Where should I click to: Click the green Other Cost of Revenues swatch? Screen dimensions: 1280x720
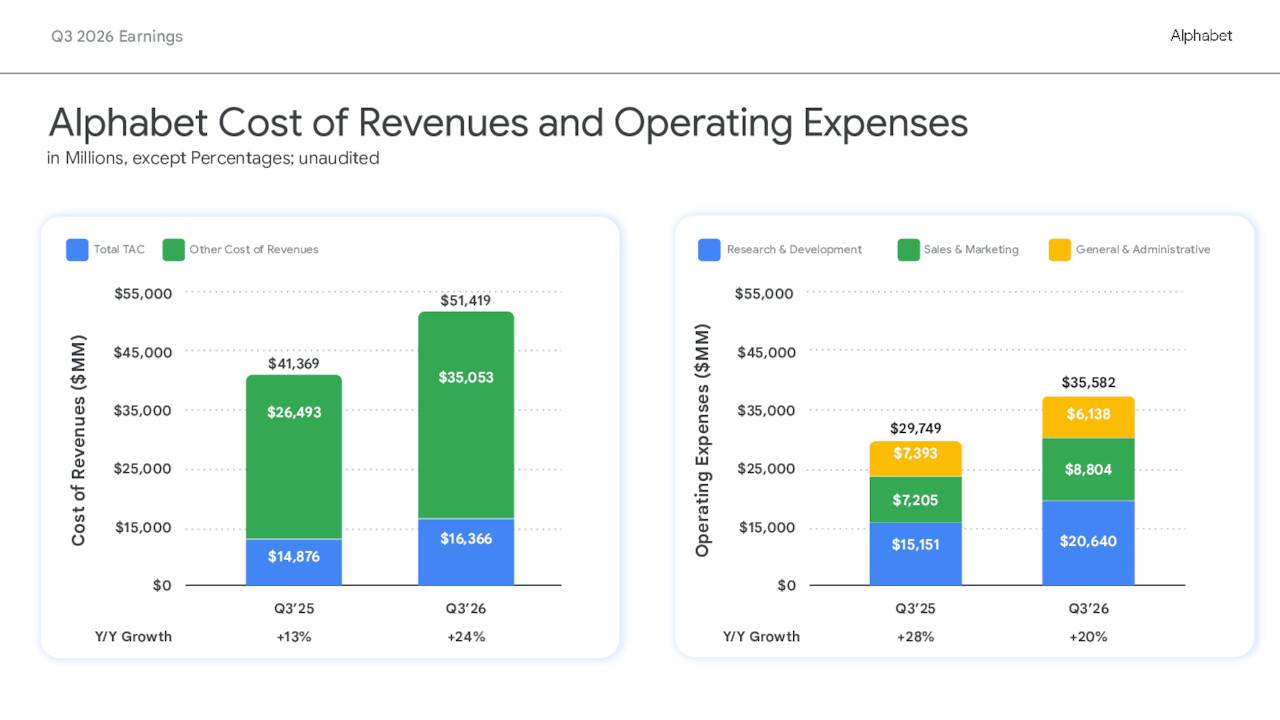click(x=174, y=250)
